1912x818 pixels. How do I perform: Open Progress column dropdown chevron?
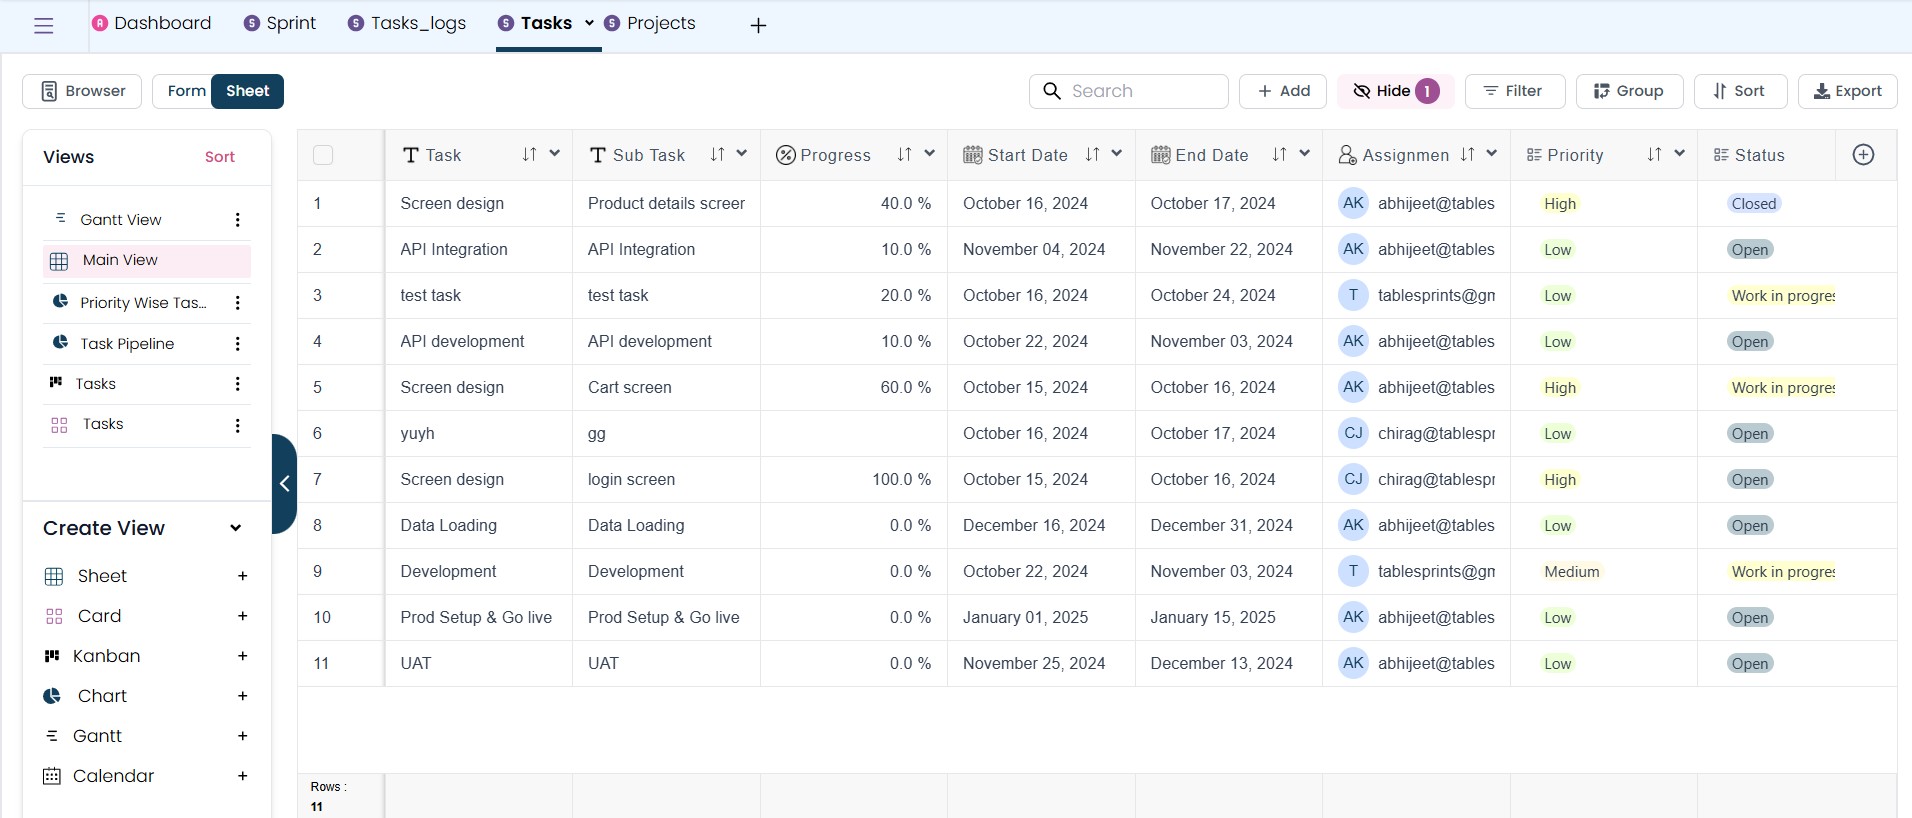tap(930, 154)
